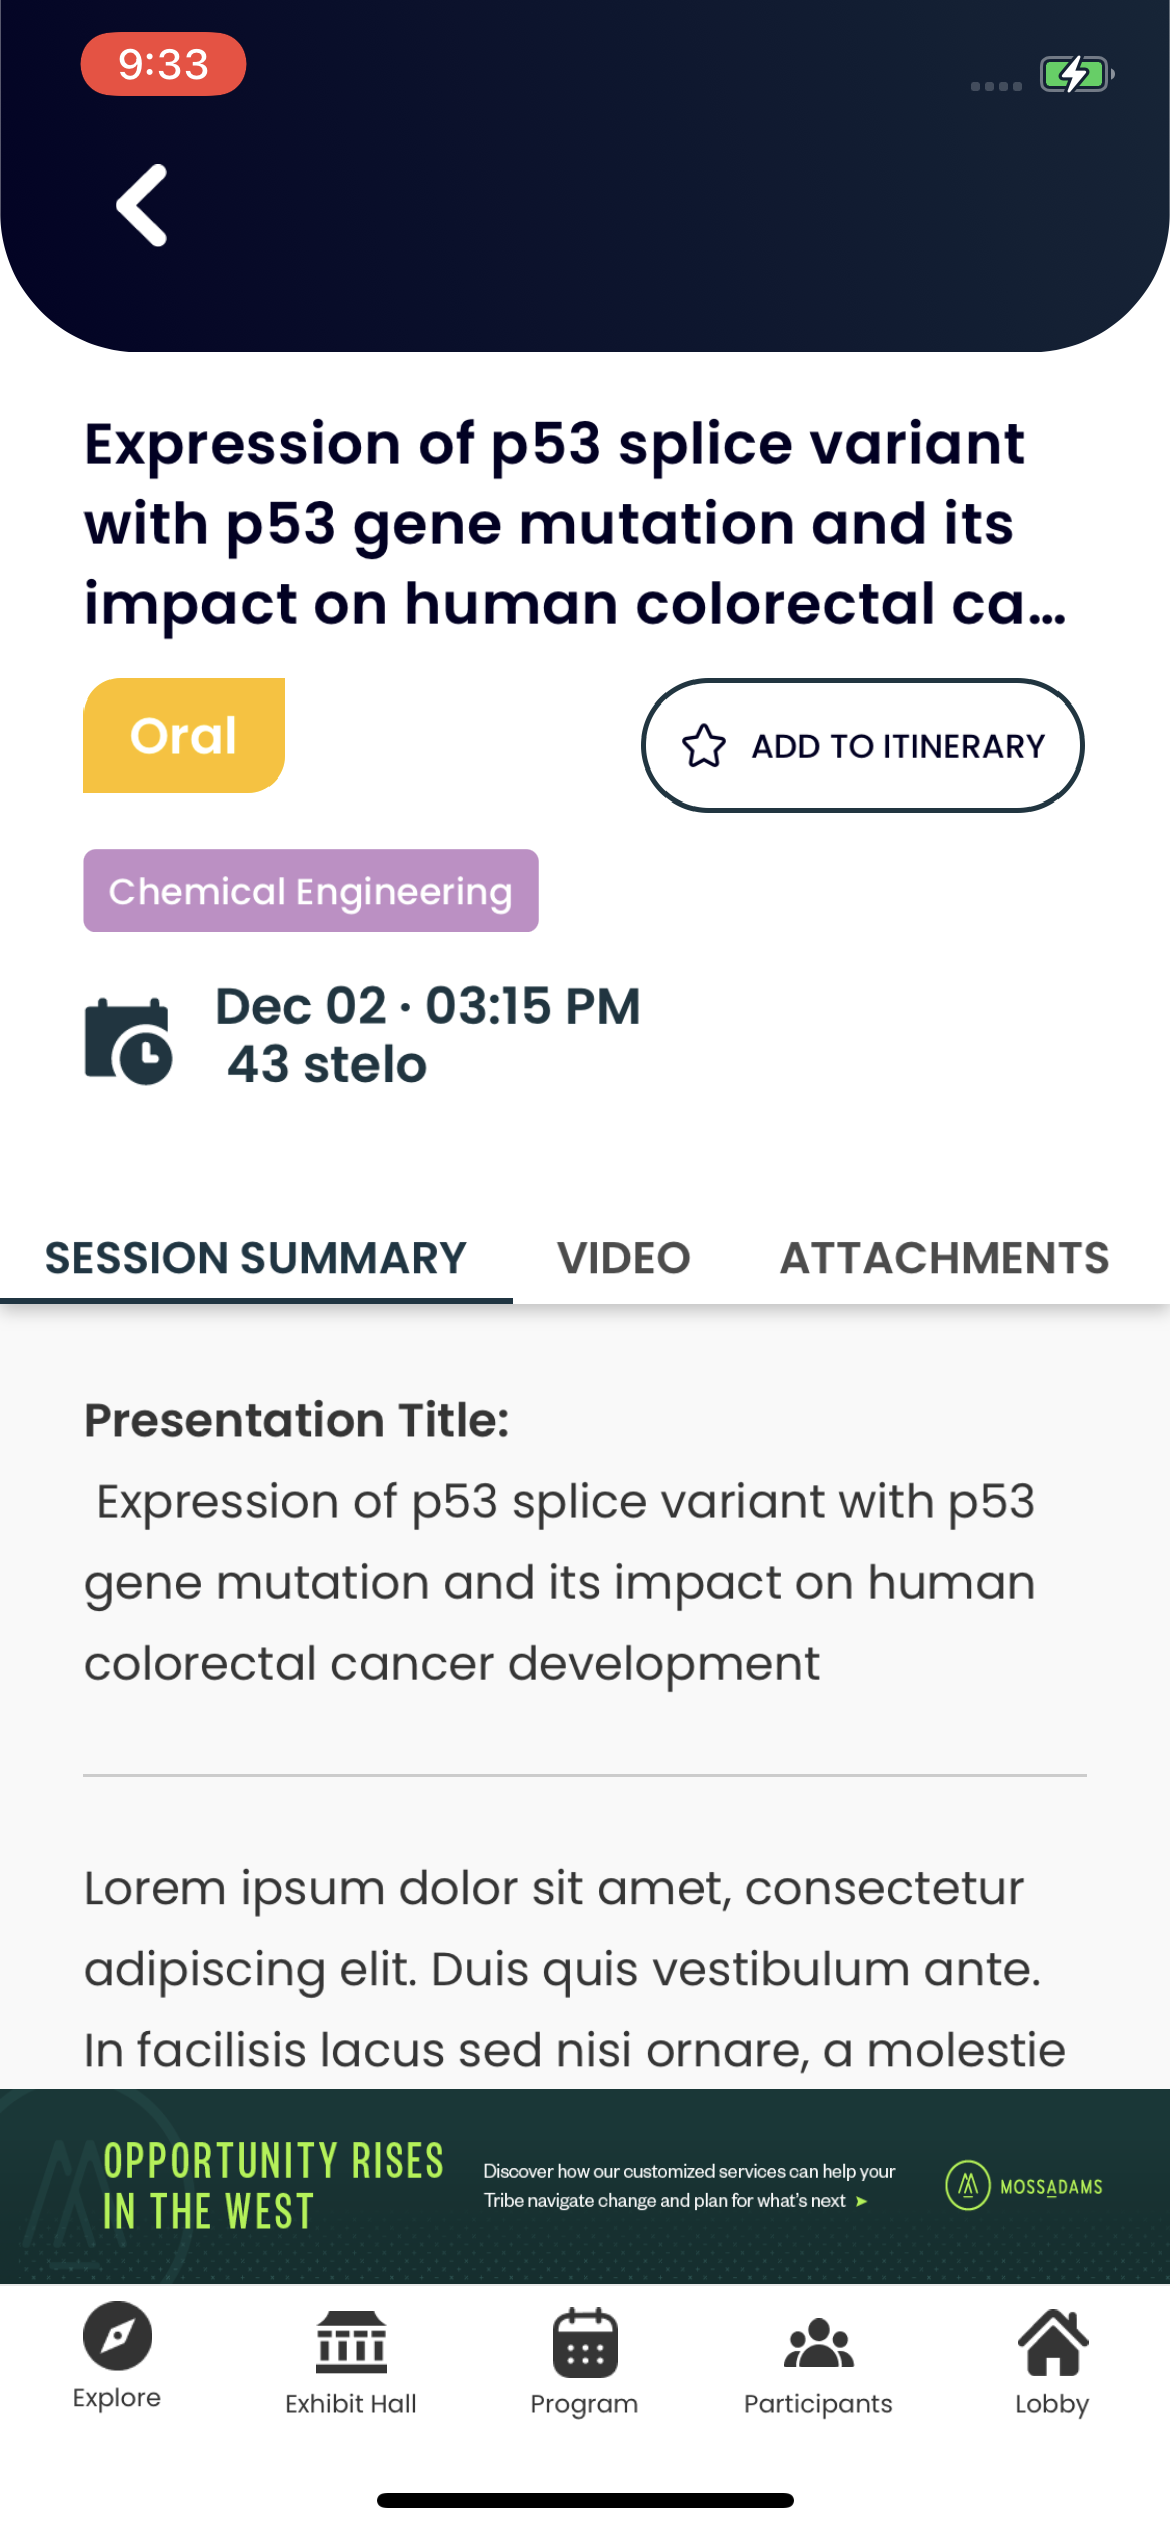
Task: Tap the Chemical Engineering category tag
Action: click(x=311, y=891)
